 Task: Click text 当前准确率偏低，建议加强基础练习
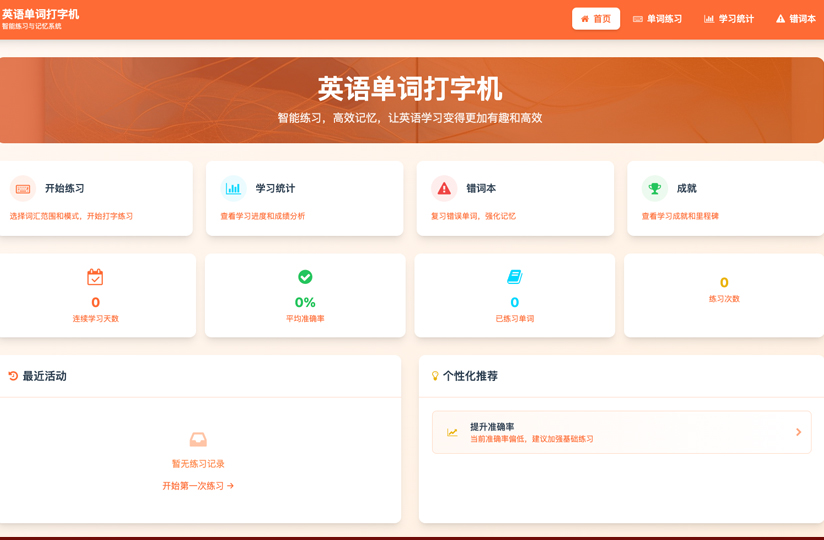point(532,439)
